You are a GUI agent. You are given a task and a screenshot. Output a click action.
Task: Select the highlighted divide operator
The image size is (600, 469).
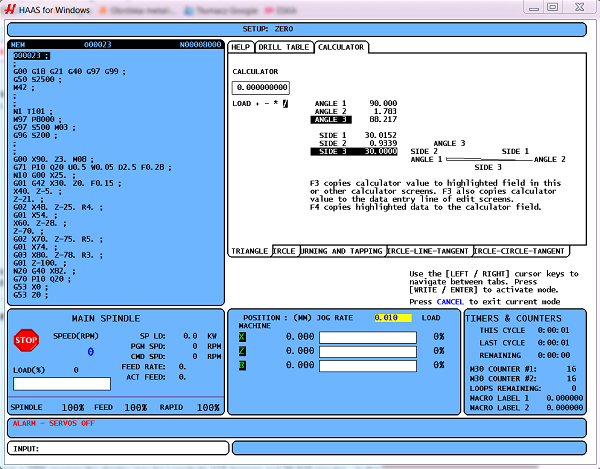pos(285,104)
